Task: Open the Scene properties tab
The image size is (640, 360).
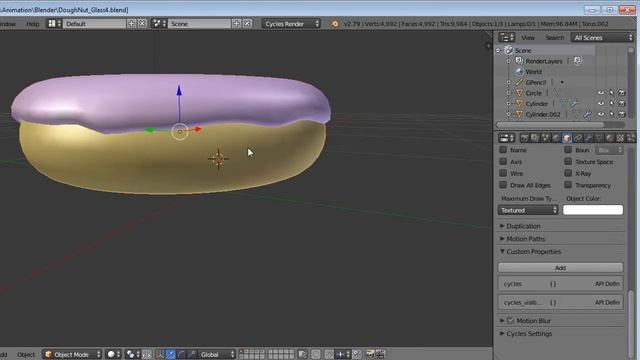Action: coord(545,138)
